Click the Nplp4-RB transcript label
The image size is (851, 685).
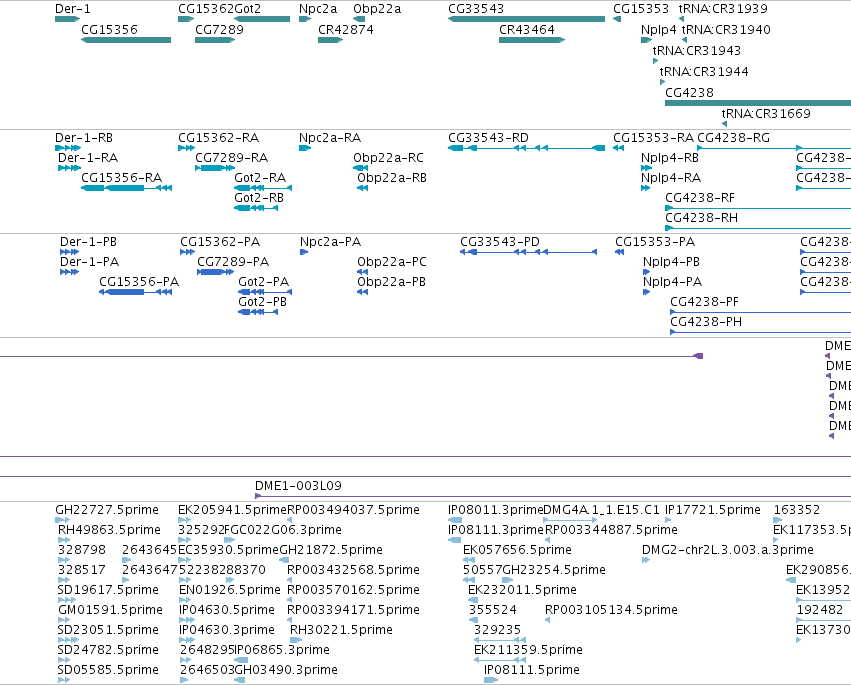point(670,157)
